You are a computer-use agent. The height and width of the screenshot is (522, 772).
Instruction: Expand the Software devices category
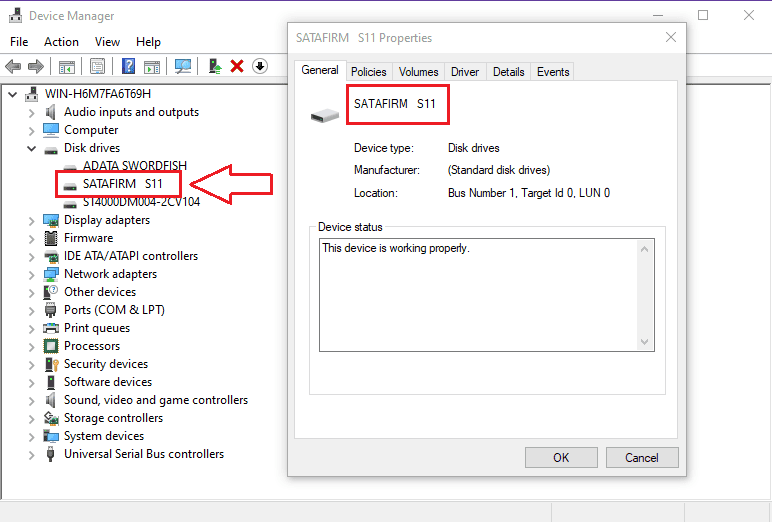pos(32,383)
